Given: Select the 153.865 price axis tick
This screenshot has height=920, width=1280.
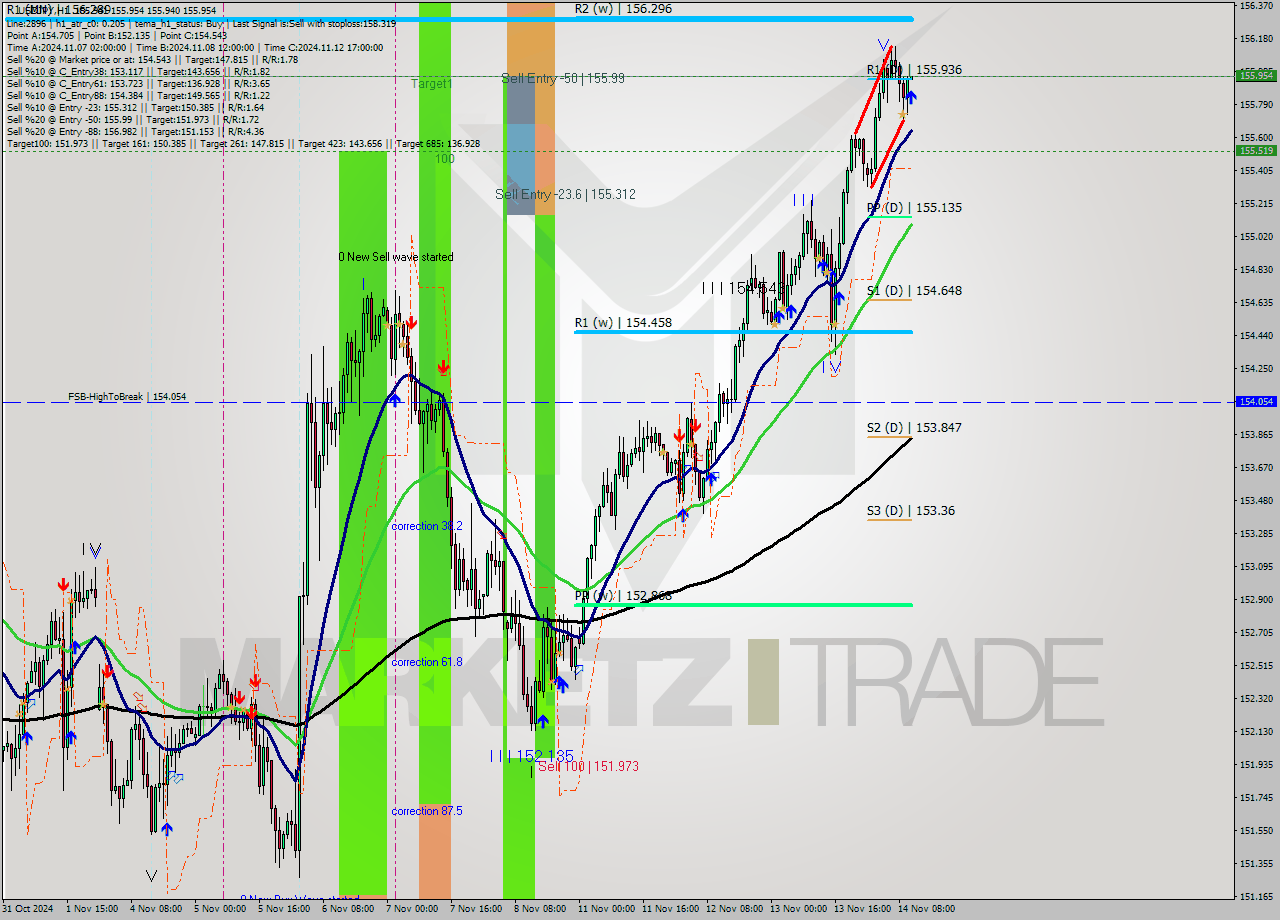Looking at the screenshot, I should tap(1256, 435).
